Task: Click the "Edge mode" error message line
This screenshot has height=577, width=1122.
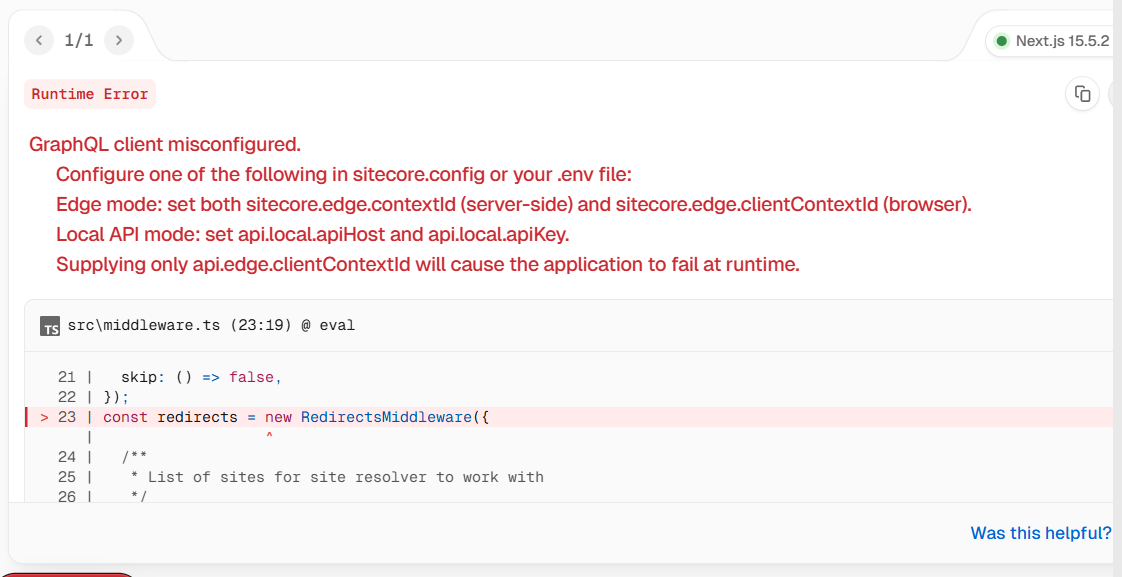Action: click(x=514, y=205)
